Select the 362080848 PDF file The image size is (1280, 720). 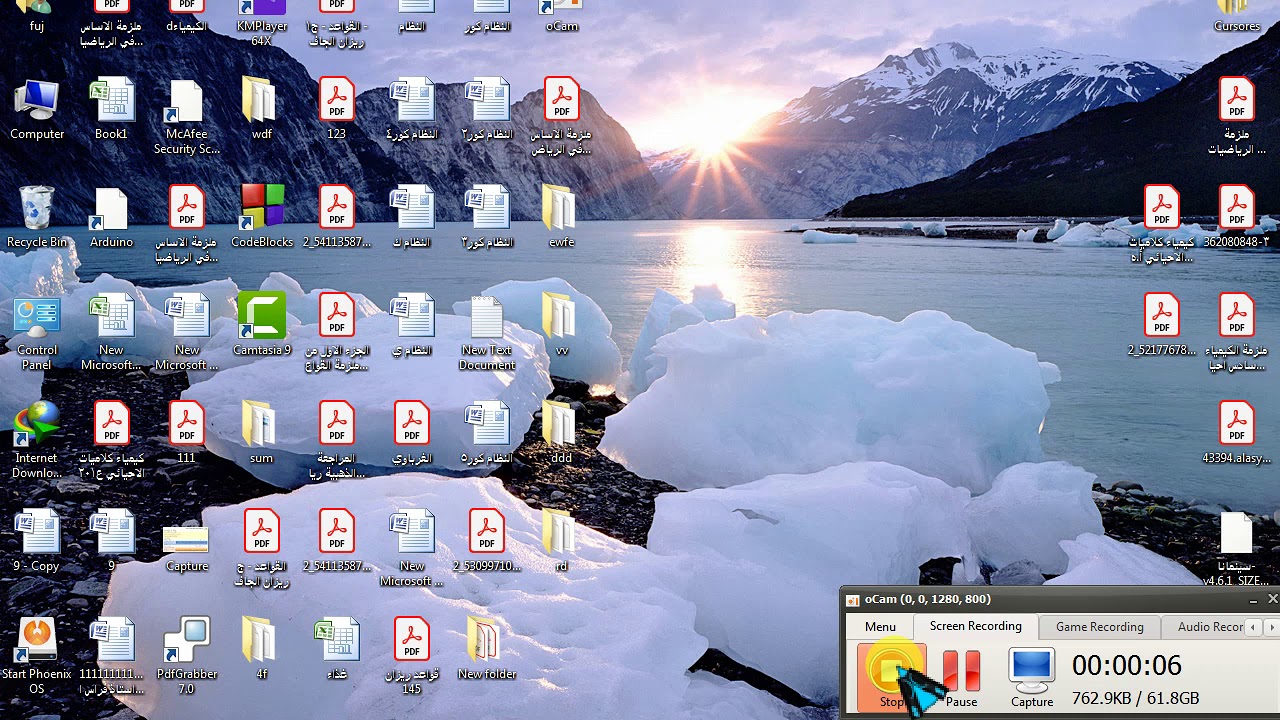[1236, 217]
